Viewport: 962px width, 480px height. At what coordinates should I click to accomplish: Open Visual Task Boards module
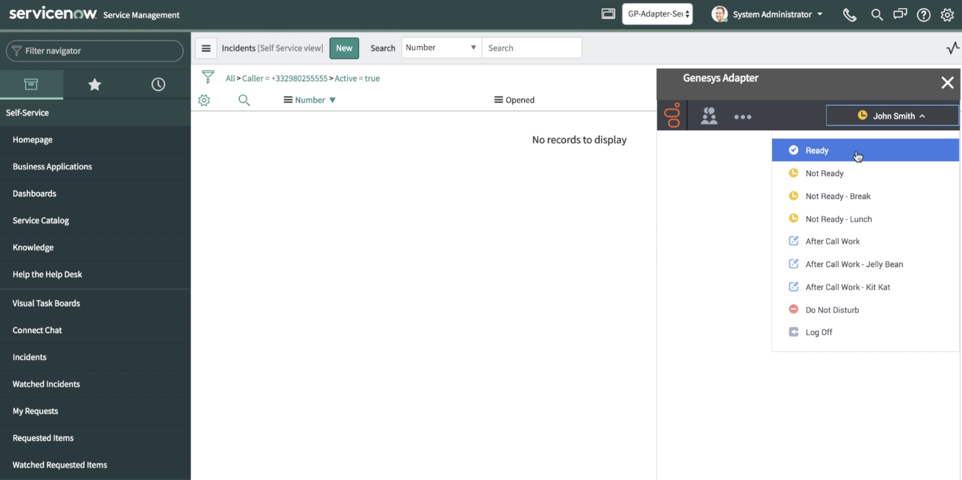click(x=46, y=303)
